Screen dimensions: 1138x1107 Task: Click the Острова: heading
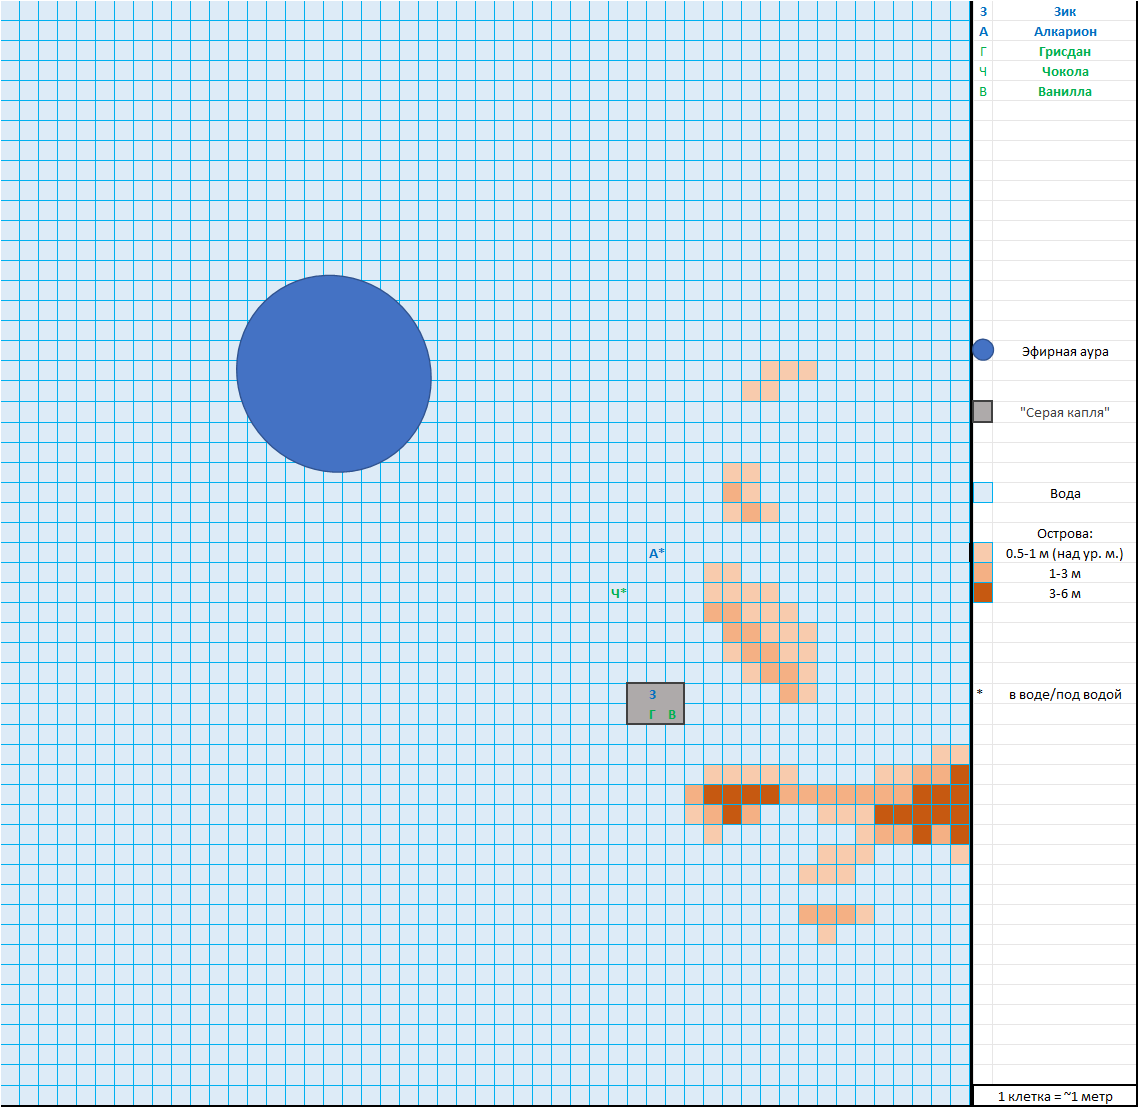pyautogui.click(x=1065, y=534)
